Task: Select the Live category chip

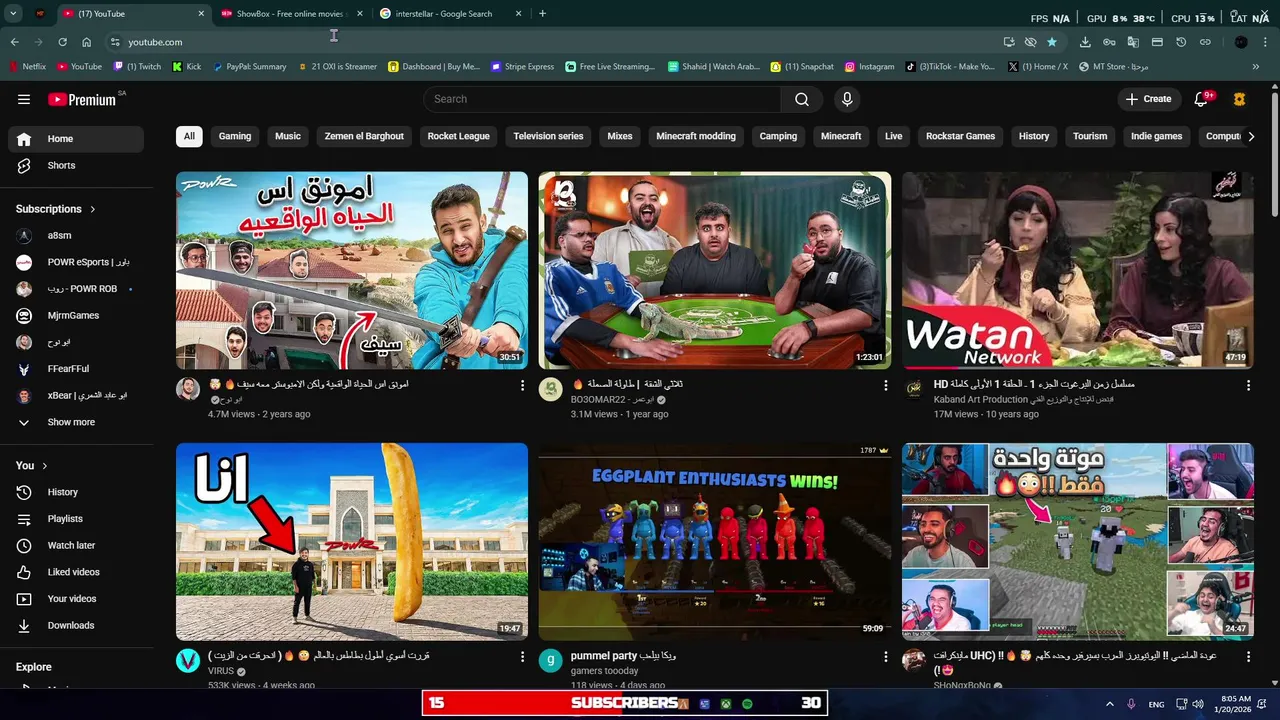Action: tap(893, 136)
